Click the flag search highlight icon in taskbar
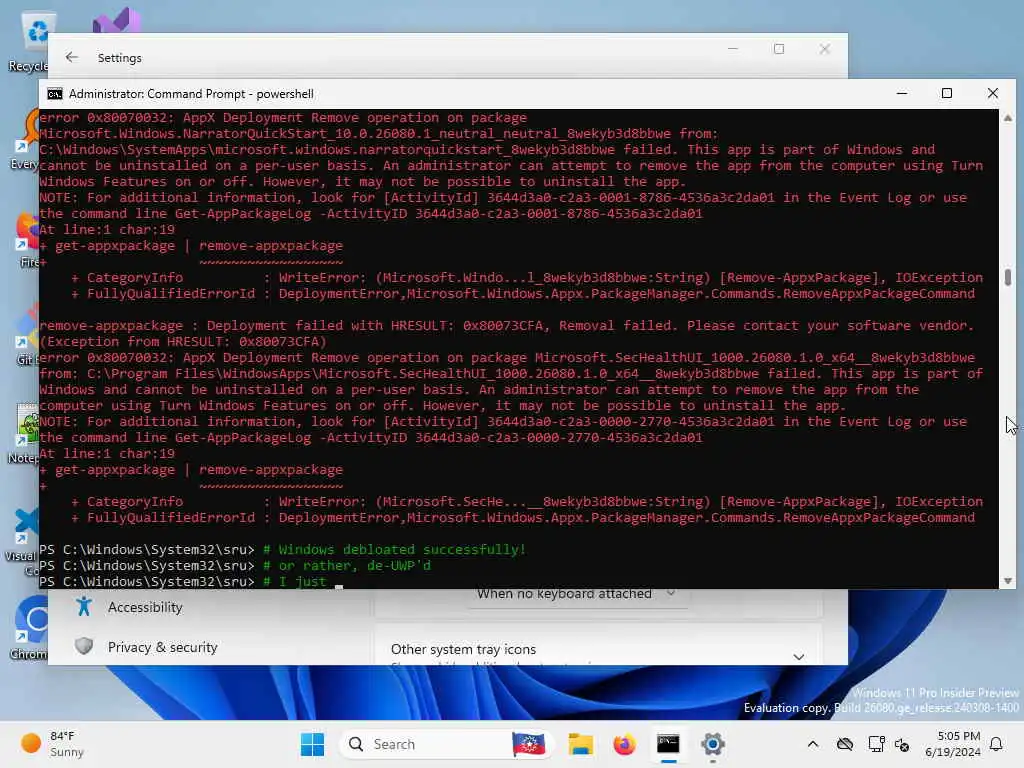The image size is (1024, 768). pyautogui.click(x=528, y=744)
